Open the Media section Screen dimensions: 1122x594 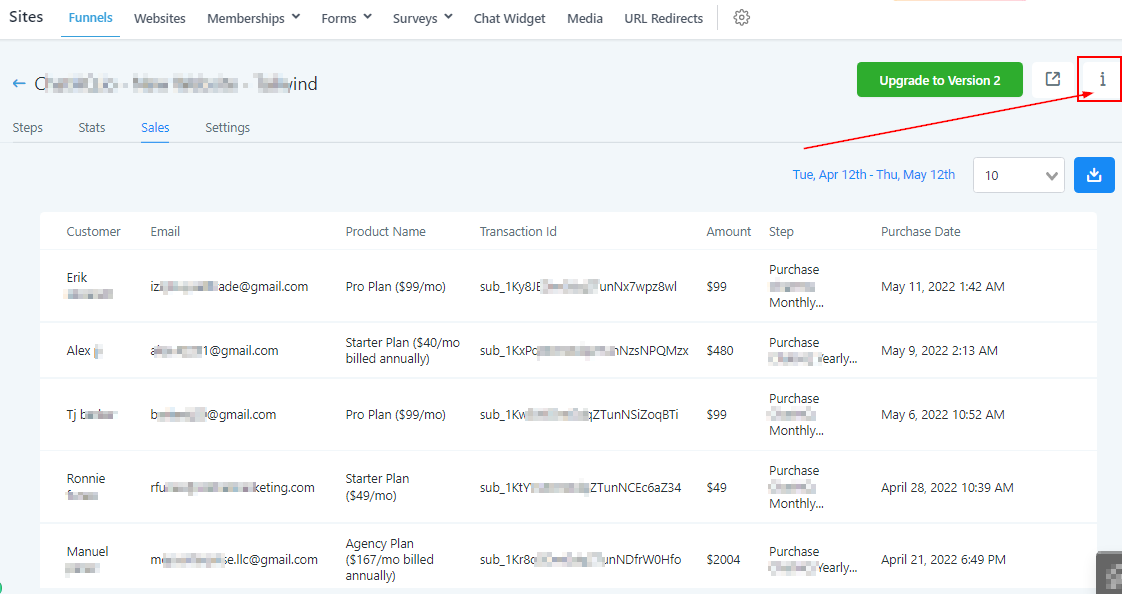(584, 18)
